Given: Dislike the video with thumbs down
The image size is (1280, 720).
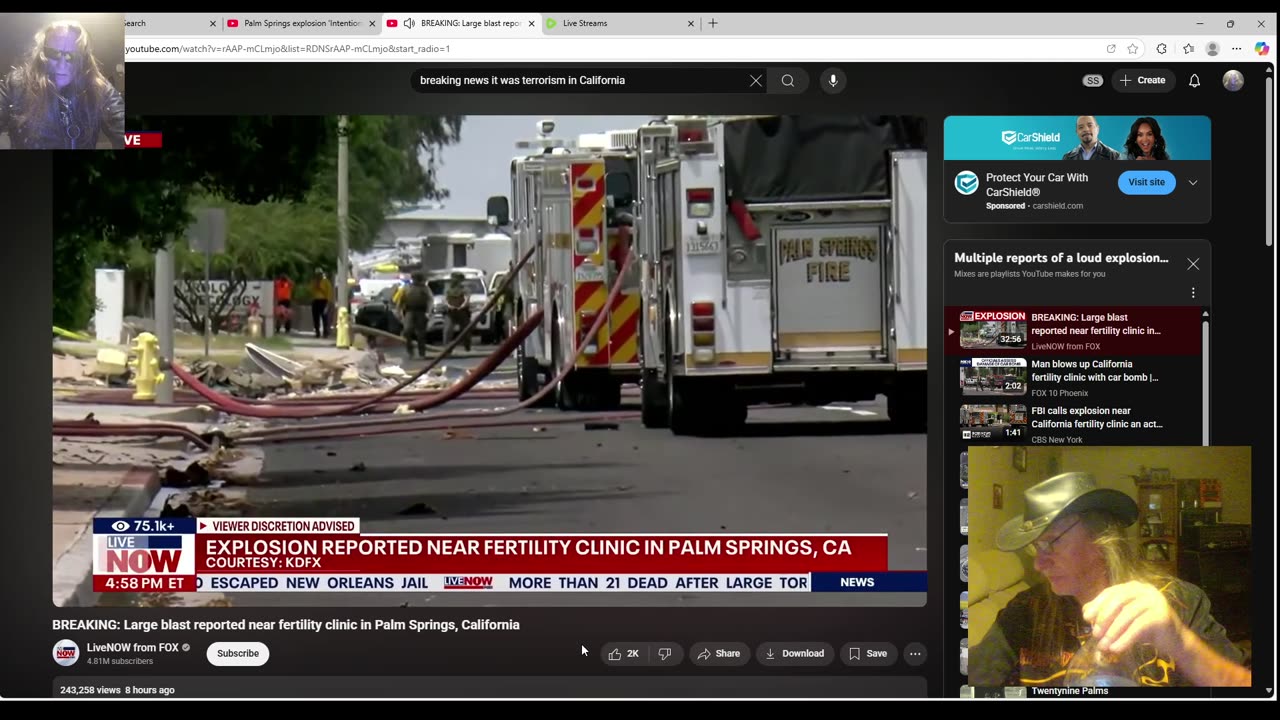Looking at the screenshot, I should 665,654.
